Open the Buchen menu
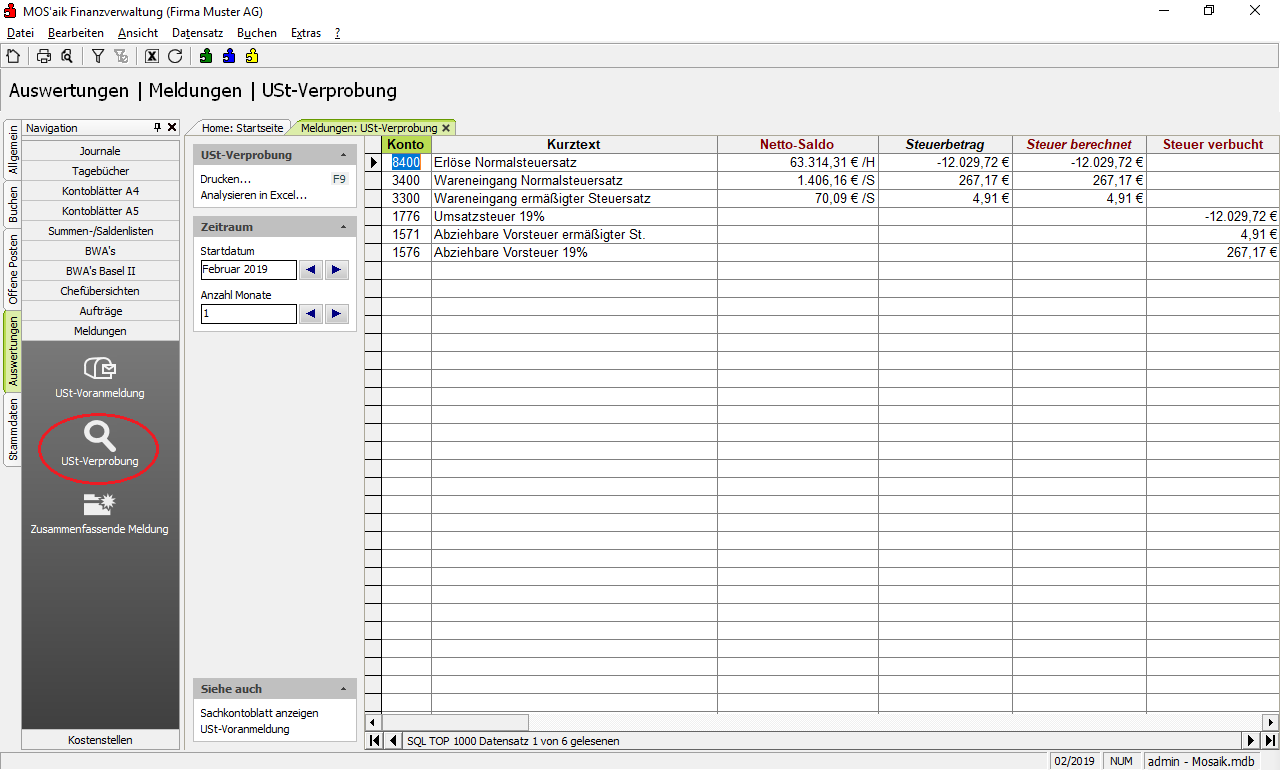This screenshot has height=770, width=1280. point(256,33)
